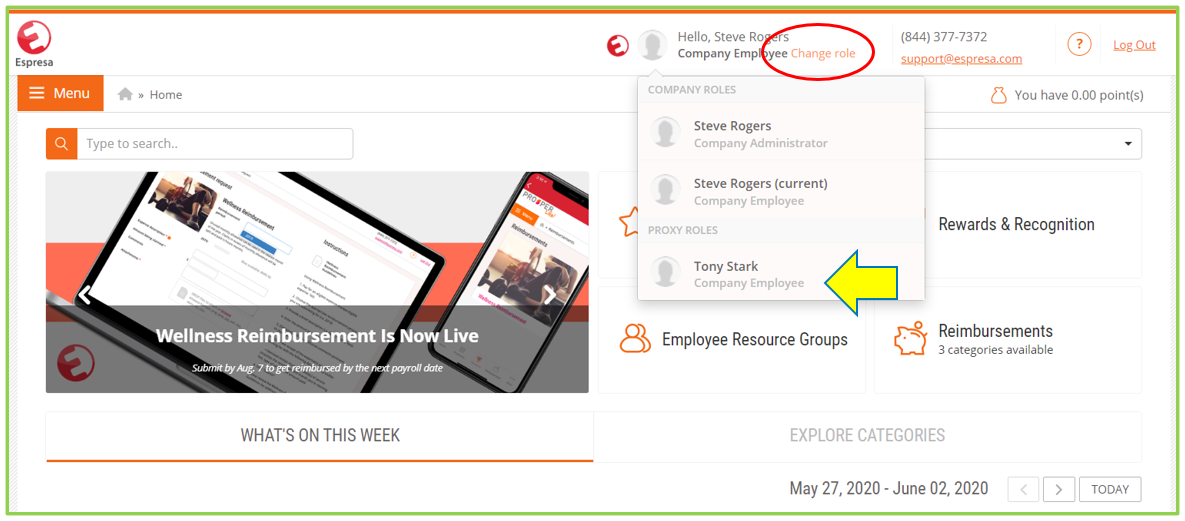Click the Reimbursements piggy bank icon
1185x521 pixels.
click(x=910, y=339)
